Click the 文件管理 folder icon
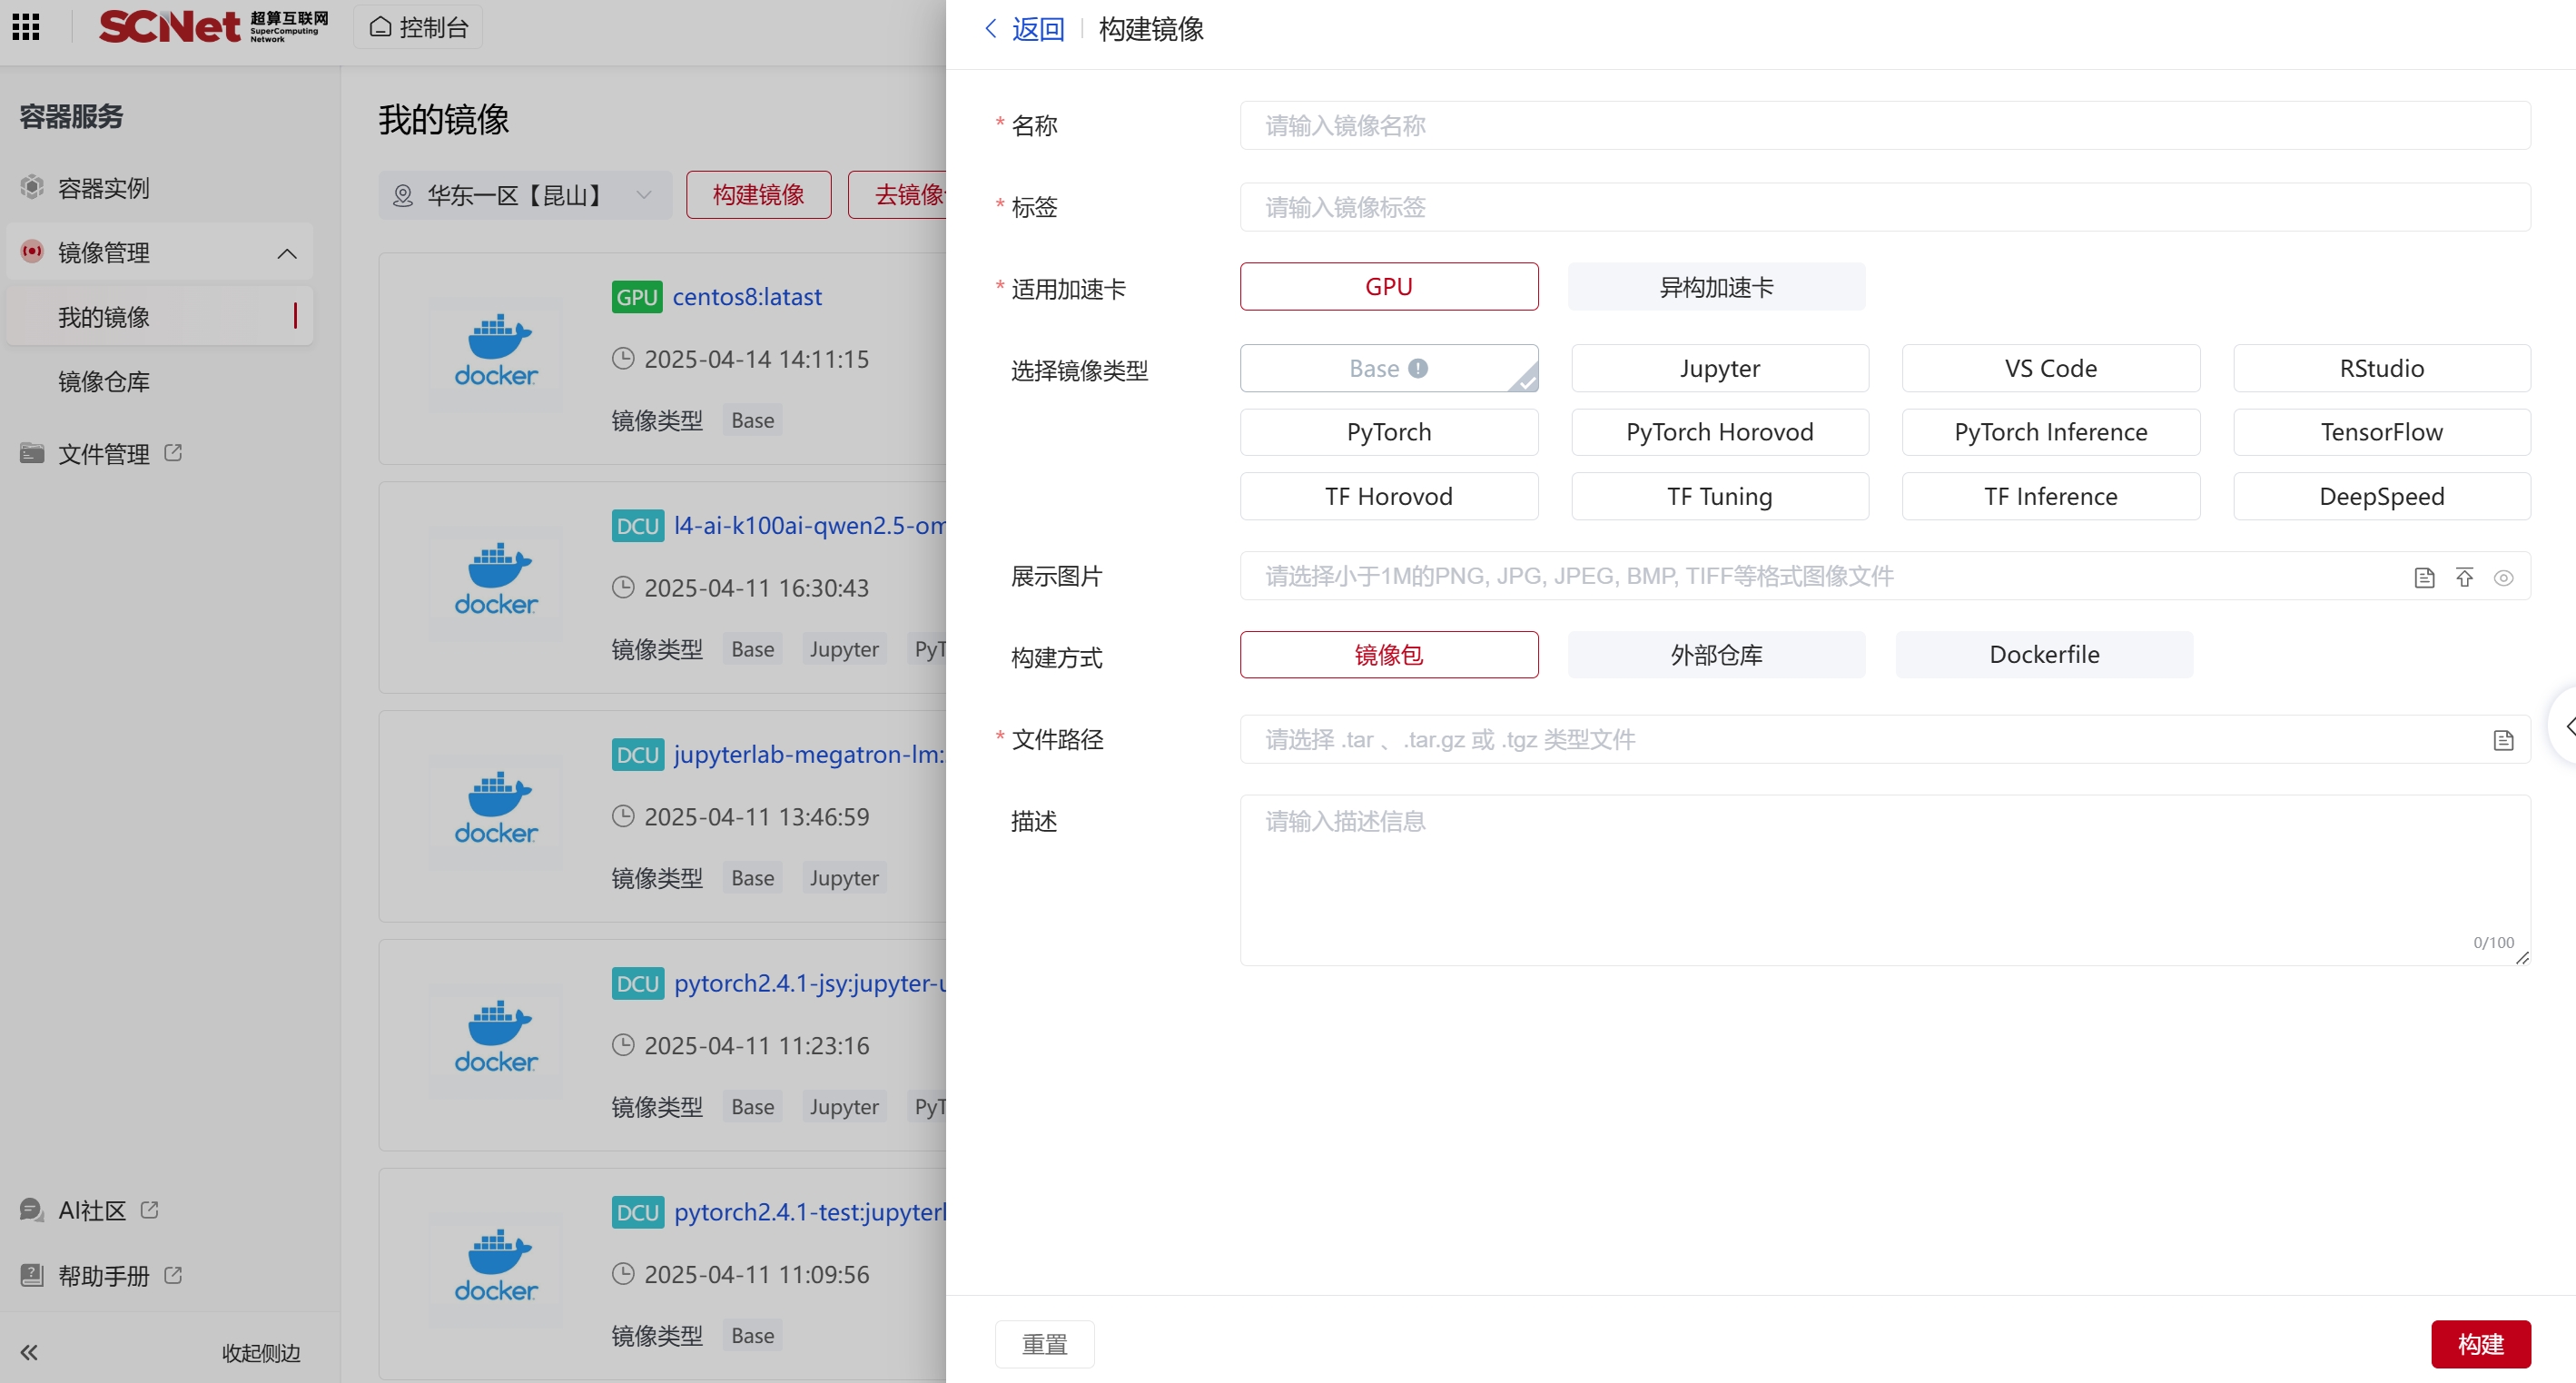The width and height of the screenshot is (2576, 1383). [x=32, y=453]
